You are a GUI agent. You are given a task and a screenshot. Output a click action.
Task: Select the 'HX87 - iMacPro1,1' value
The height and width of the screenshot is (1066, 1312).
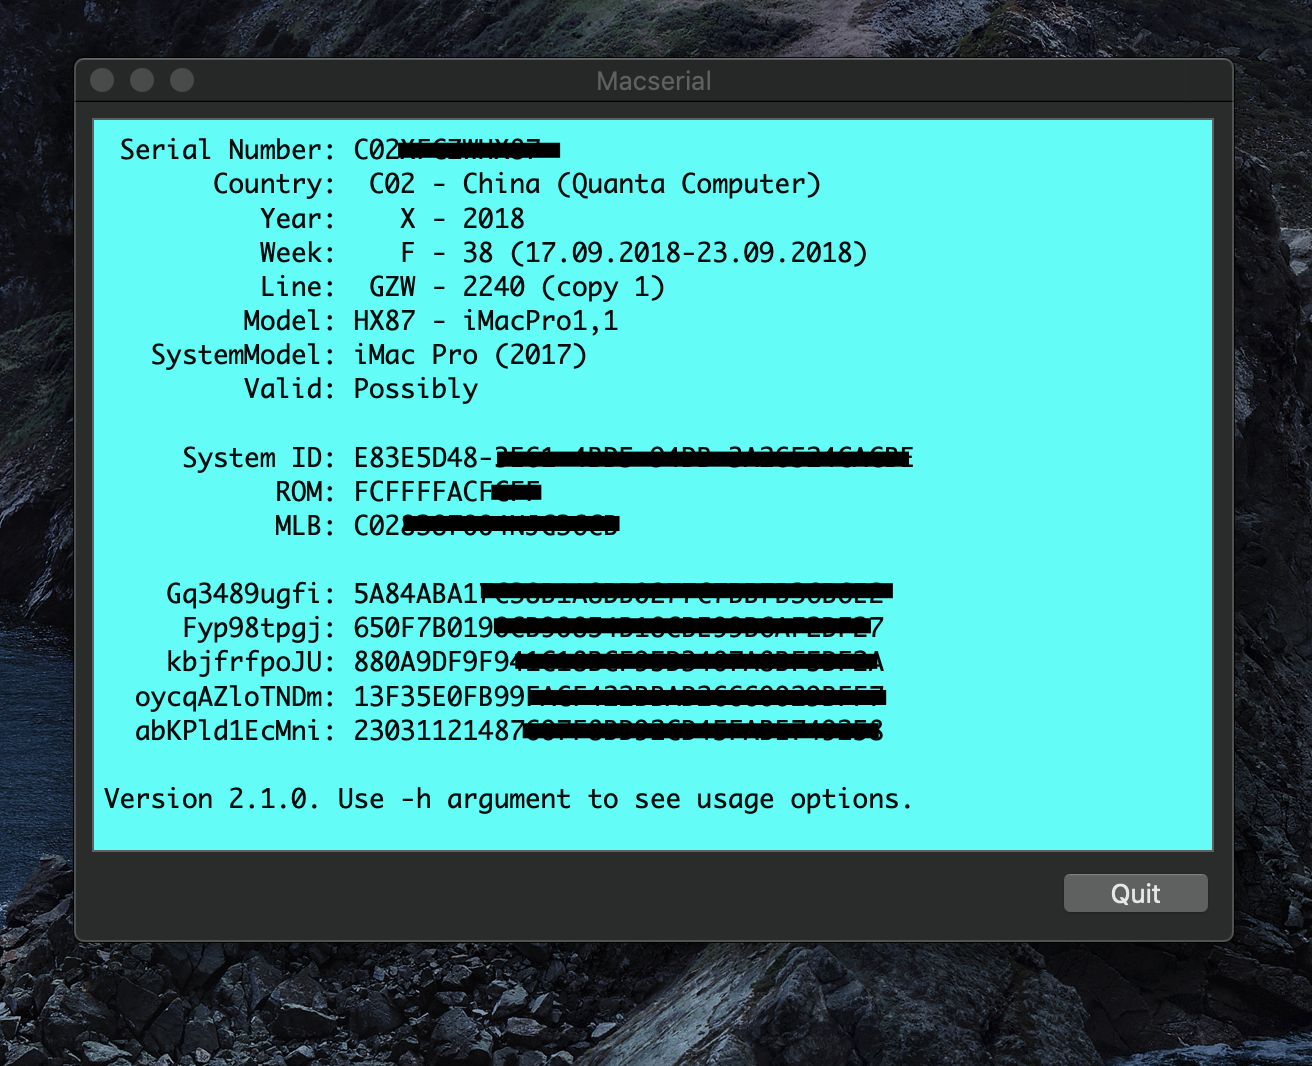pos(487,321)
